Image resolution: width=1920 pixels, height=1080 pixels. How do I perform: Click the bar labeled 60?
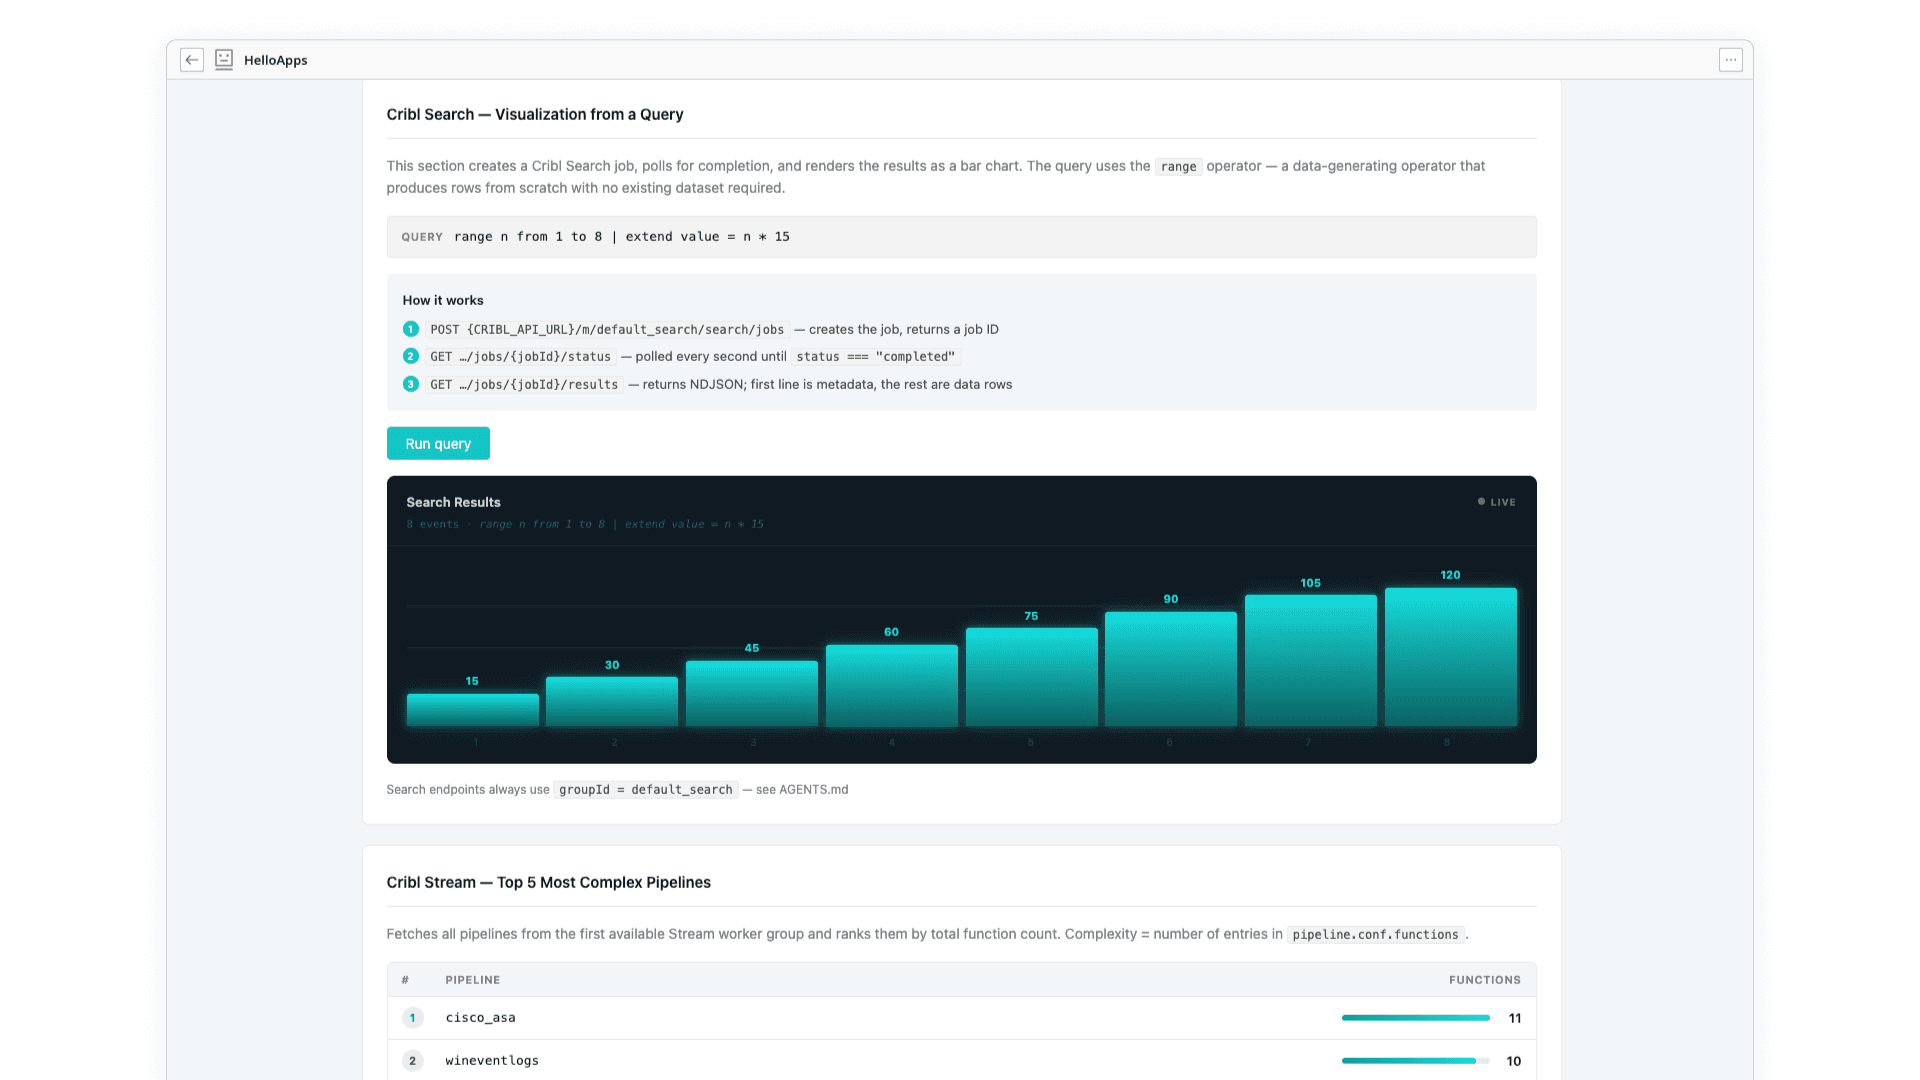tap(892, 685)
